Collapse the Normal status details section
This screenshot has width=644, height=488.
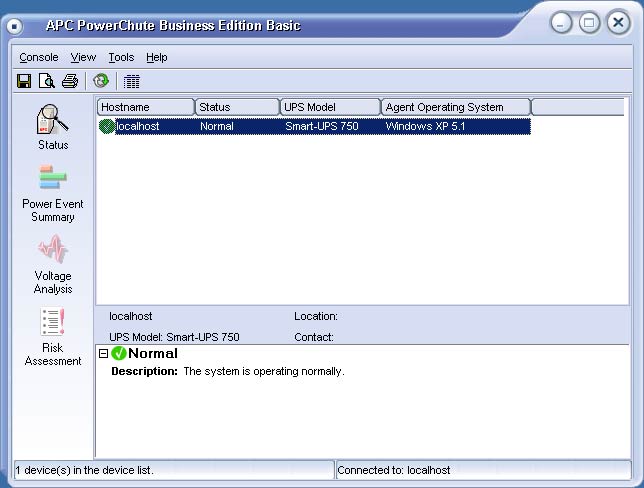pyautogui.click(x=104, y=353)
